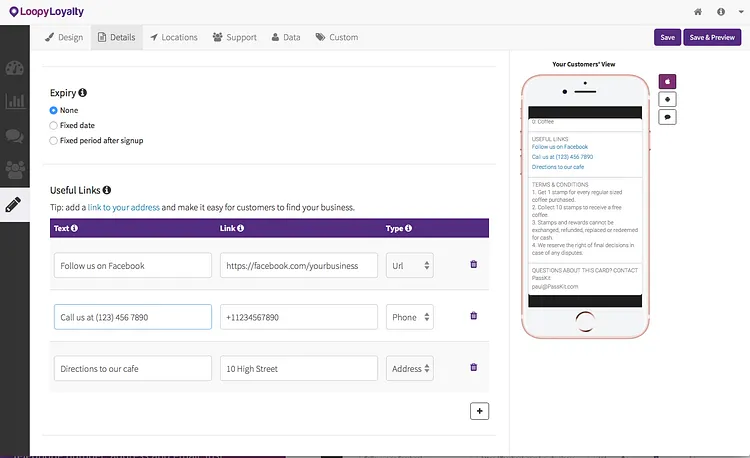Add a new useful link row

[x=479, y=411]
